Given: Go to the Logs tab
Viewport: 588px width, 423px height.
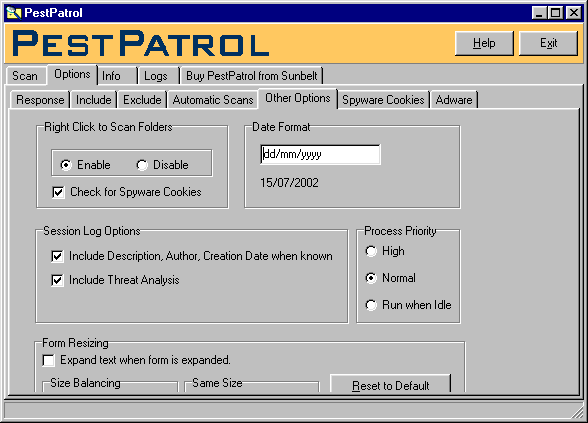Looking at the screenshot, I should (x=159, y=76).
